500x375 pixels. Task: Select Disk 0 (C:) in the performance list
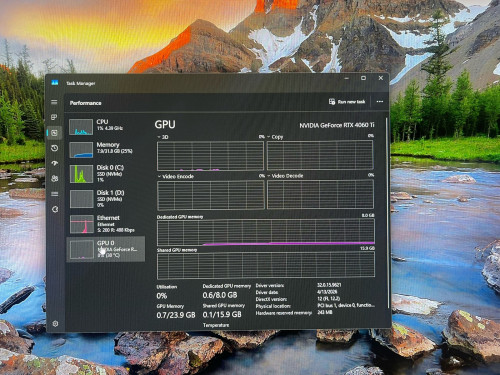click(106, 174)
